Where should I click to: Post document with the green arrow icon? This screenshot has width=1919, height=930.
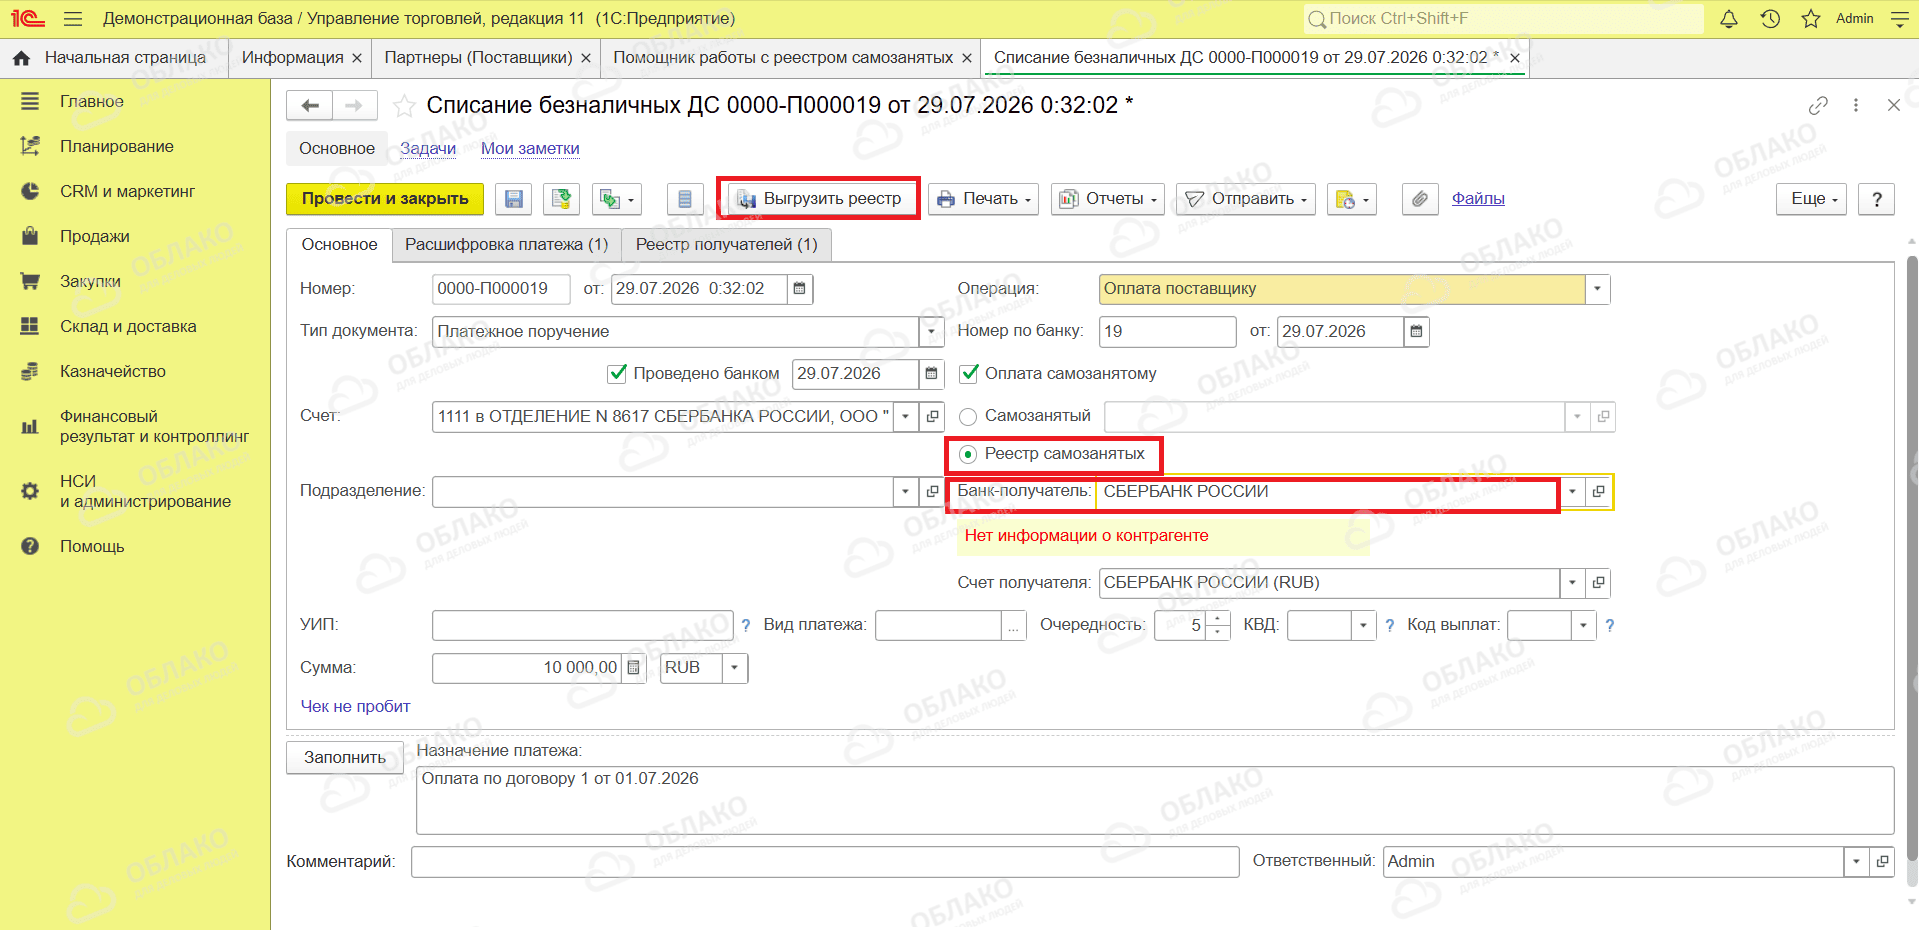point(562,199)
